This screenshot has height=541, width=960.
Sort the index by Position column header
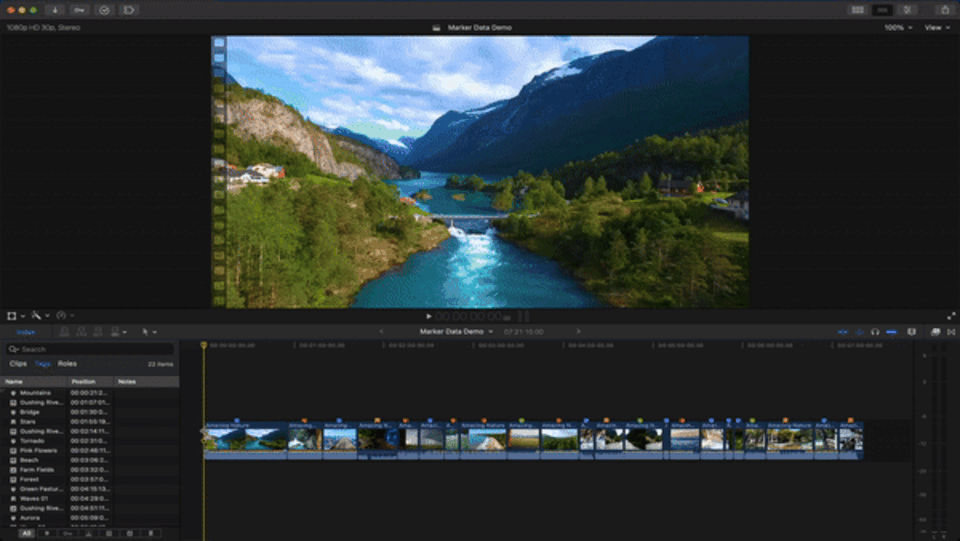(x=91, y=381)
